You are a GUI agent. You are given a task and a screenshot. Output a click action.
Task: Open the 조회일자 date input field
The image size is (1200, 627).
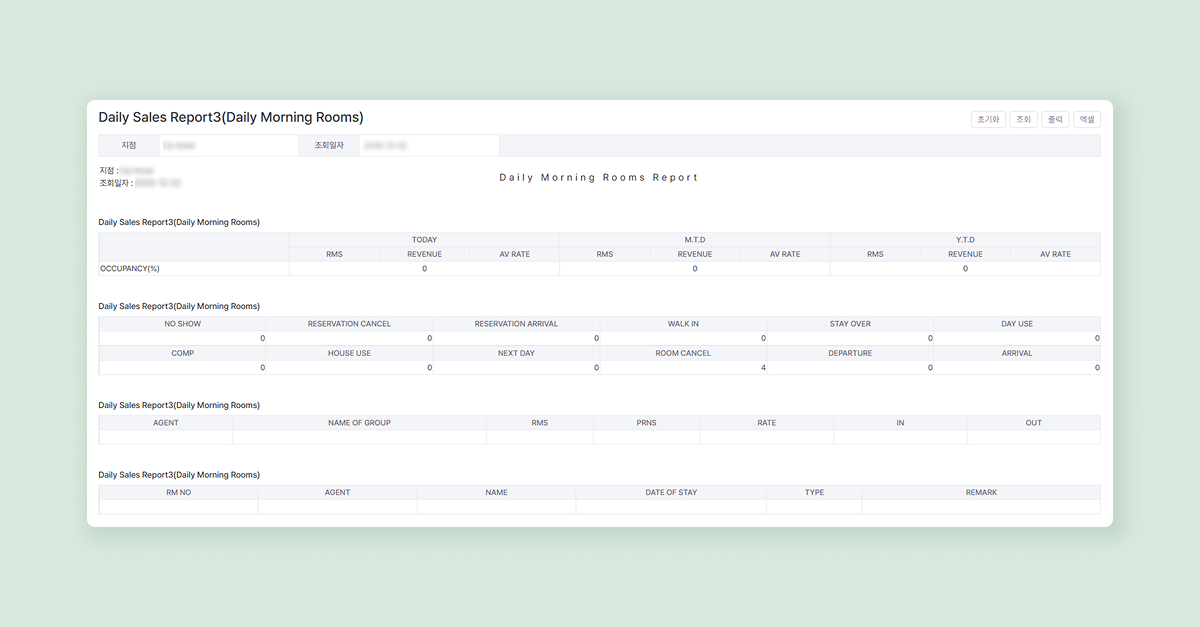(428, 146)
